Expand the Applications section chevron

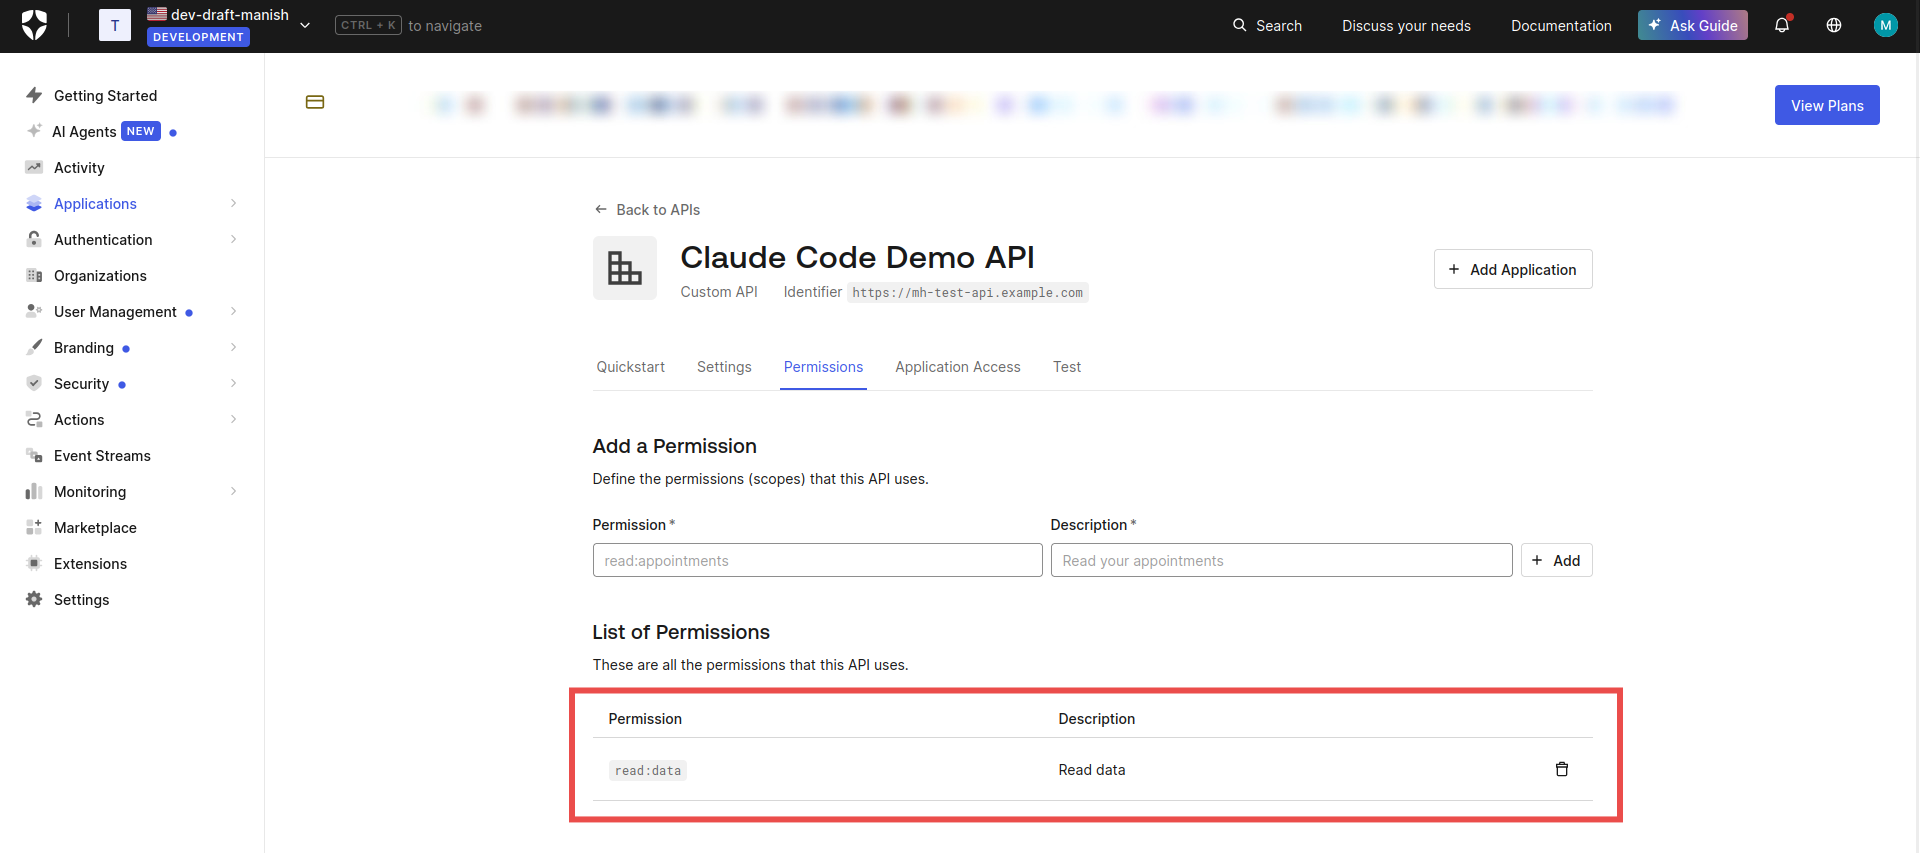point(234,203)
